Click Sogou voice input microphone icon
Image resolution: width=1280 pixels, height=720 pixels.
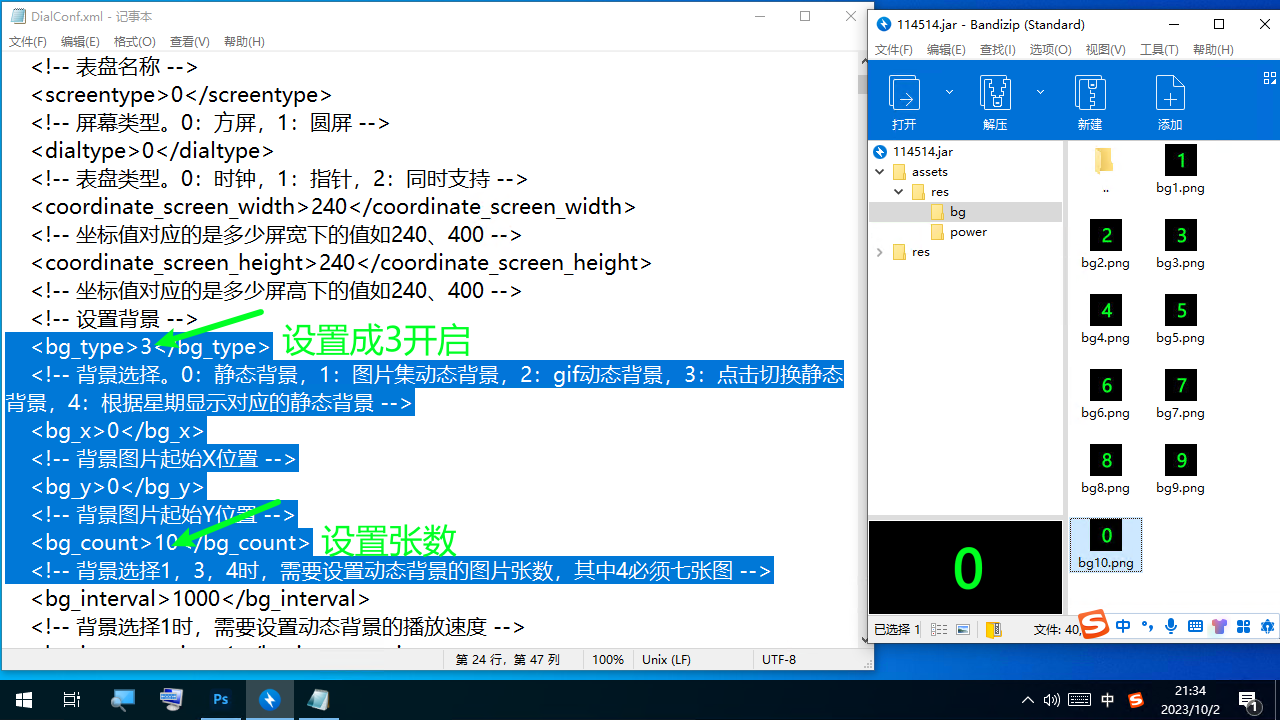1171,627
